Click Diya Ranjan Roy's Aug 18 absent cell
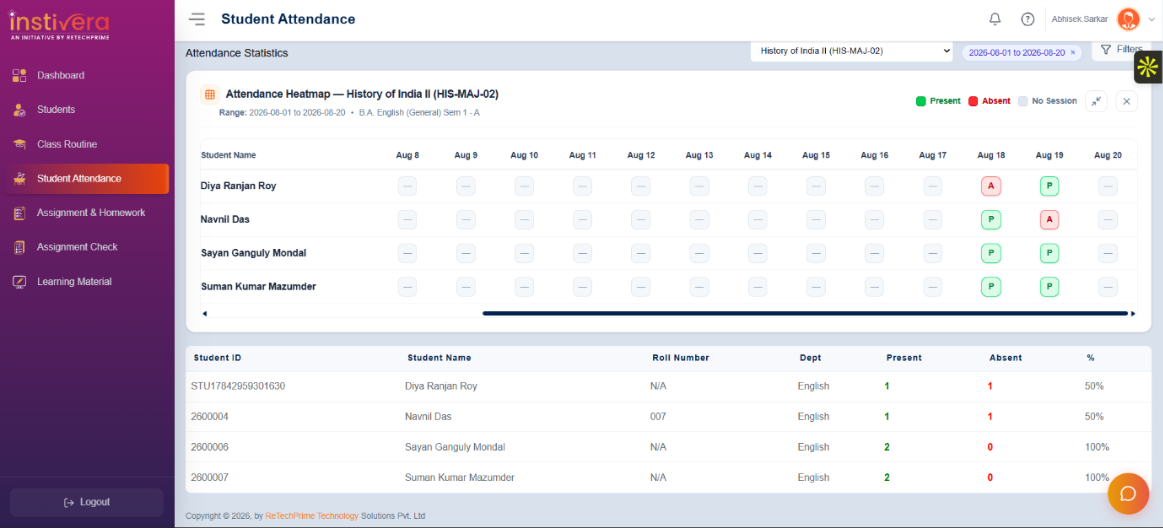The width and height of the screenshot is (1163, 528). pos(991,186)
